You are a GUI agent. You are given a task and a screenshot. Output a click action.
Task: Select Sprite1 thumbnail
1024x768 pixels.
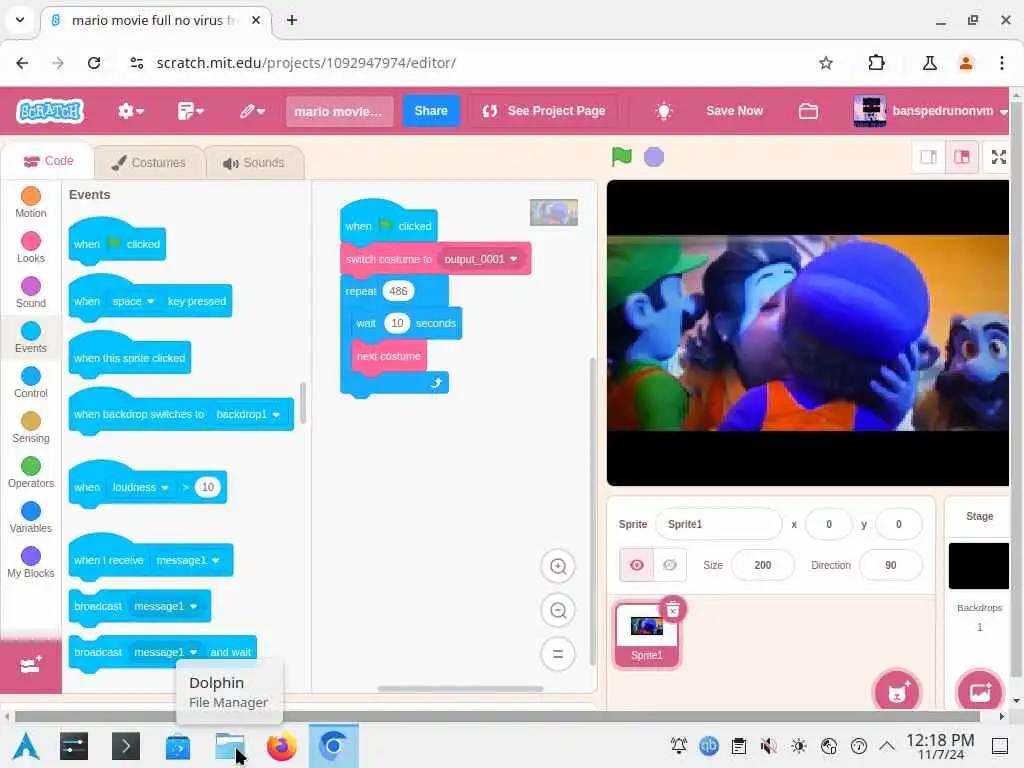[647, 635]
